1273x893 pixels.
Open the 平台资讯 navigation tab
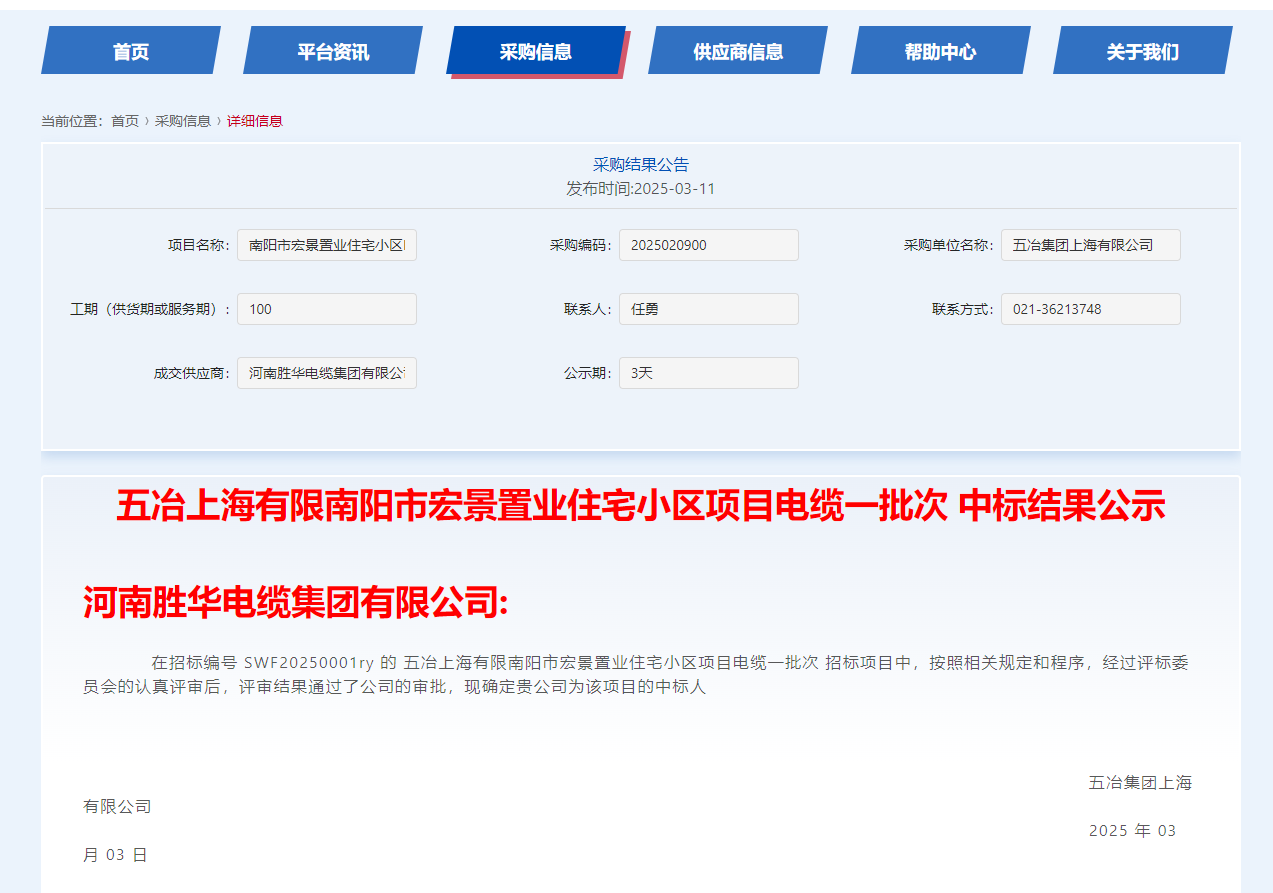(331, 50)
